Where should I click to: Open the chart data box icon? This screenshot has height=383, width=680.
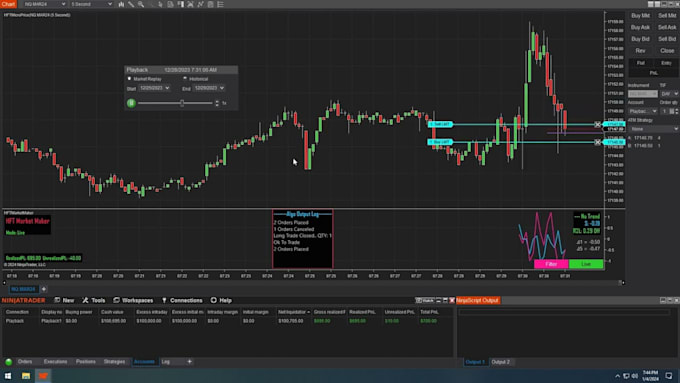170,4
